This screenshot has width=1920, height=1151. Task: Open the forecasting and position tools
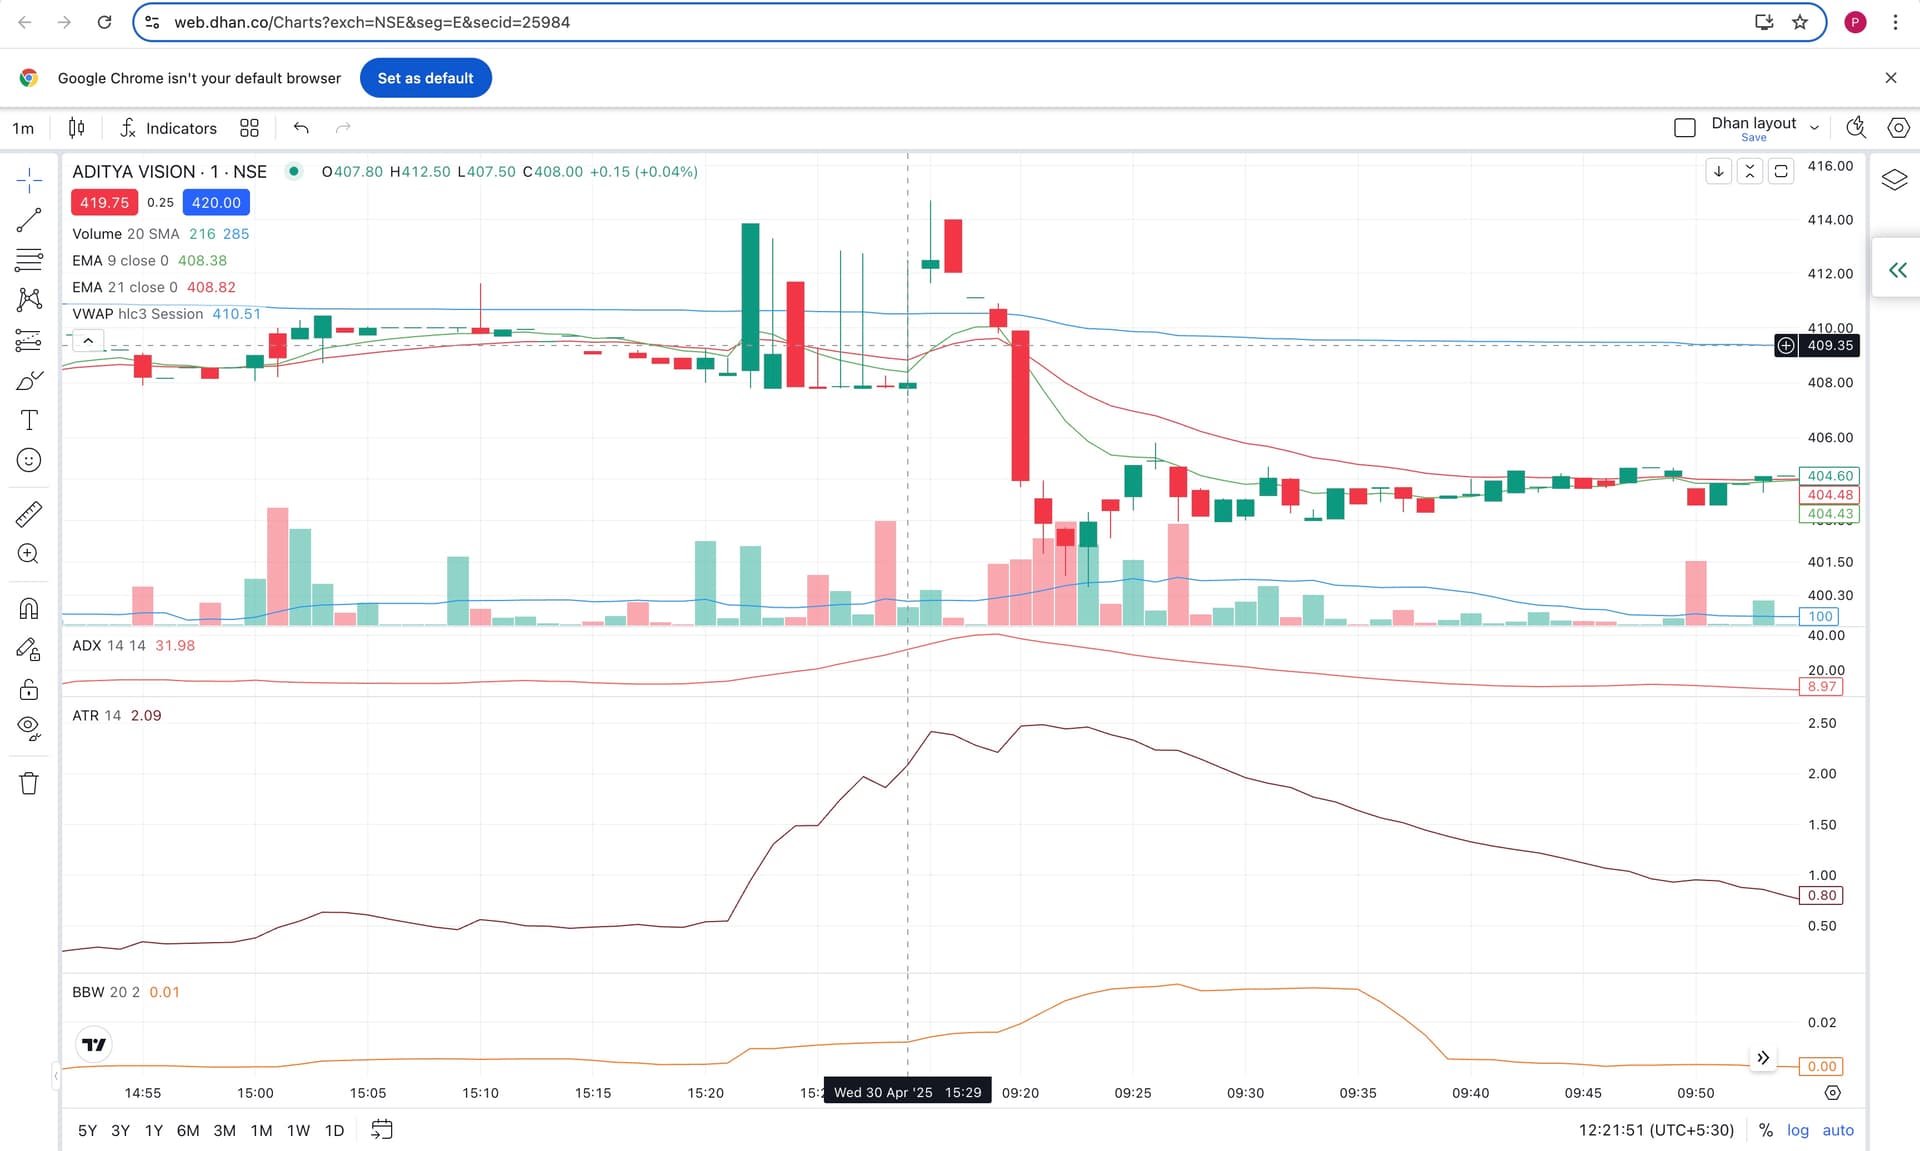[29, 340]
